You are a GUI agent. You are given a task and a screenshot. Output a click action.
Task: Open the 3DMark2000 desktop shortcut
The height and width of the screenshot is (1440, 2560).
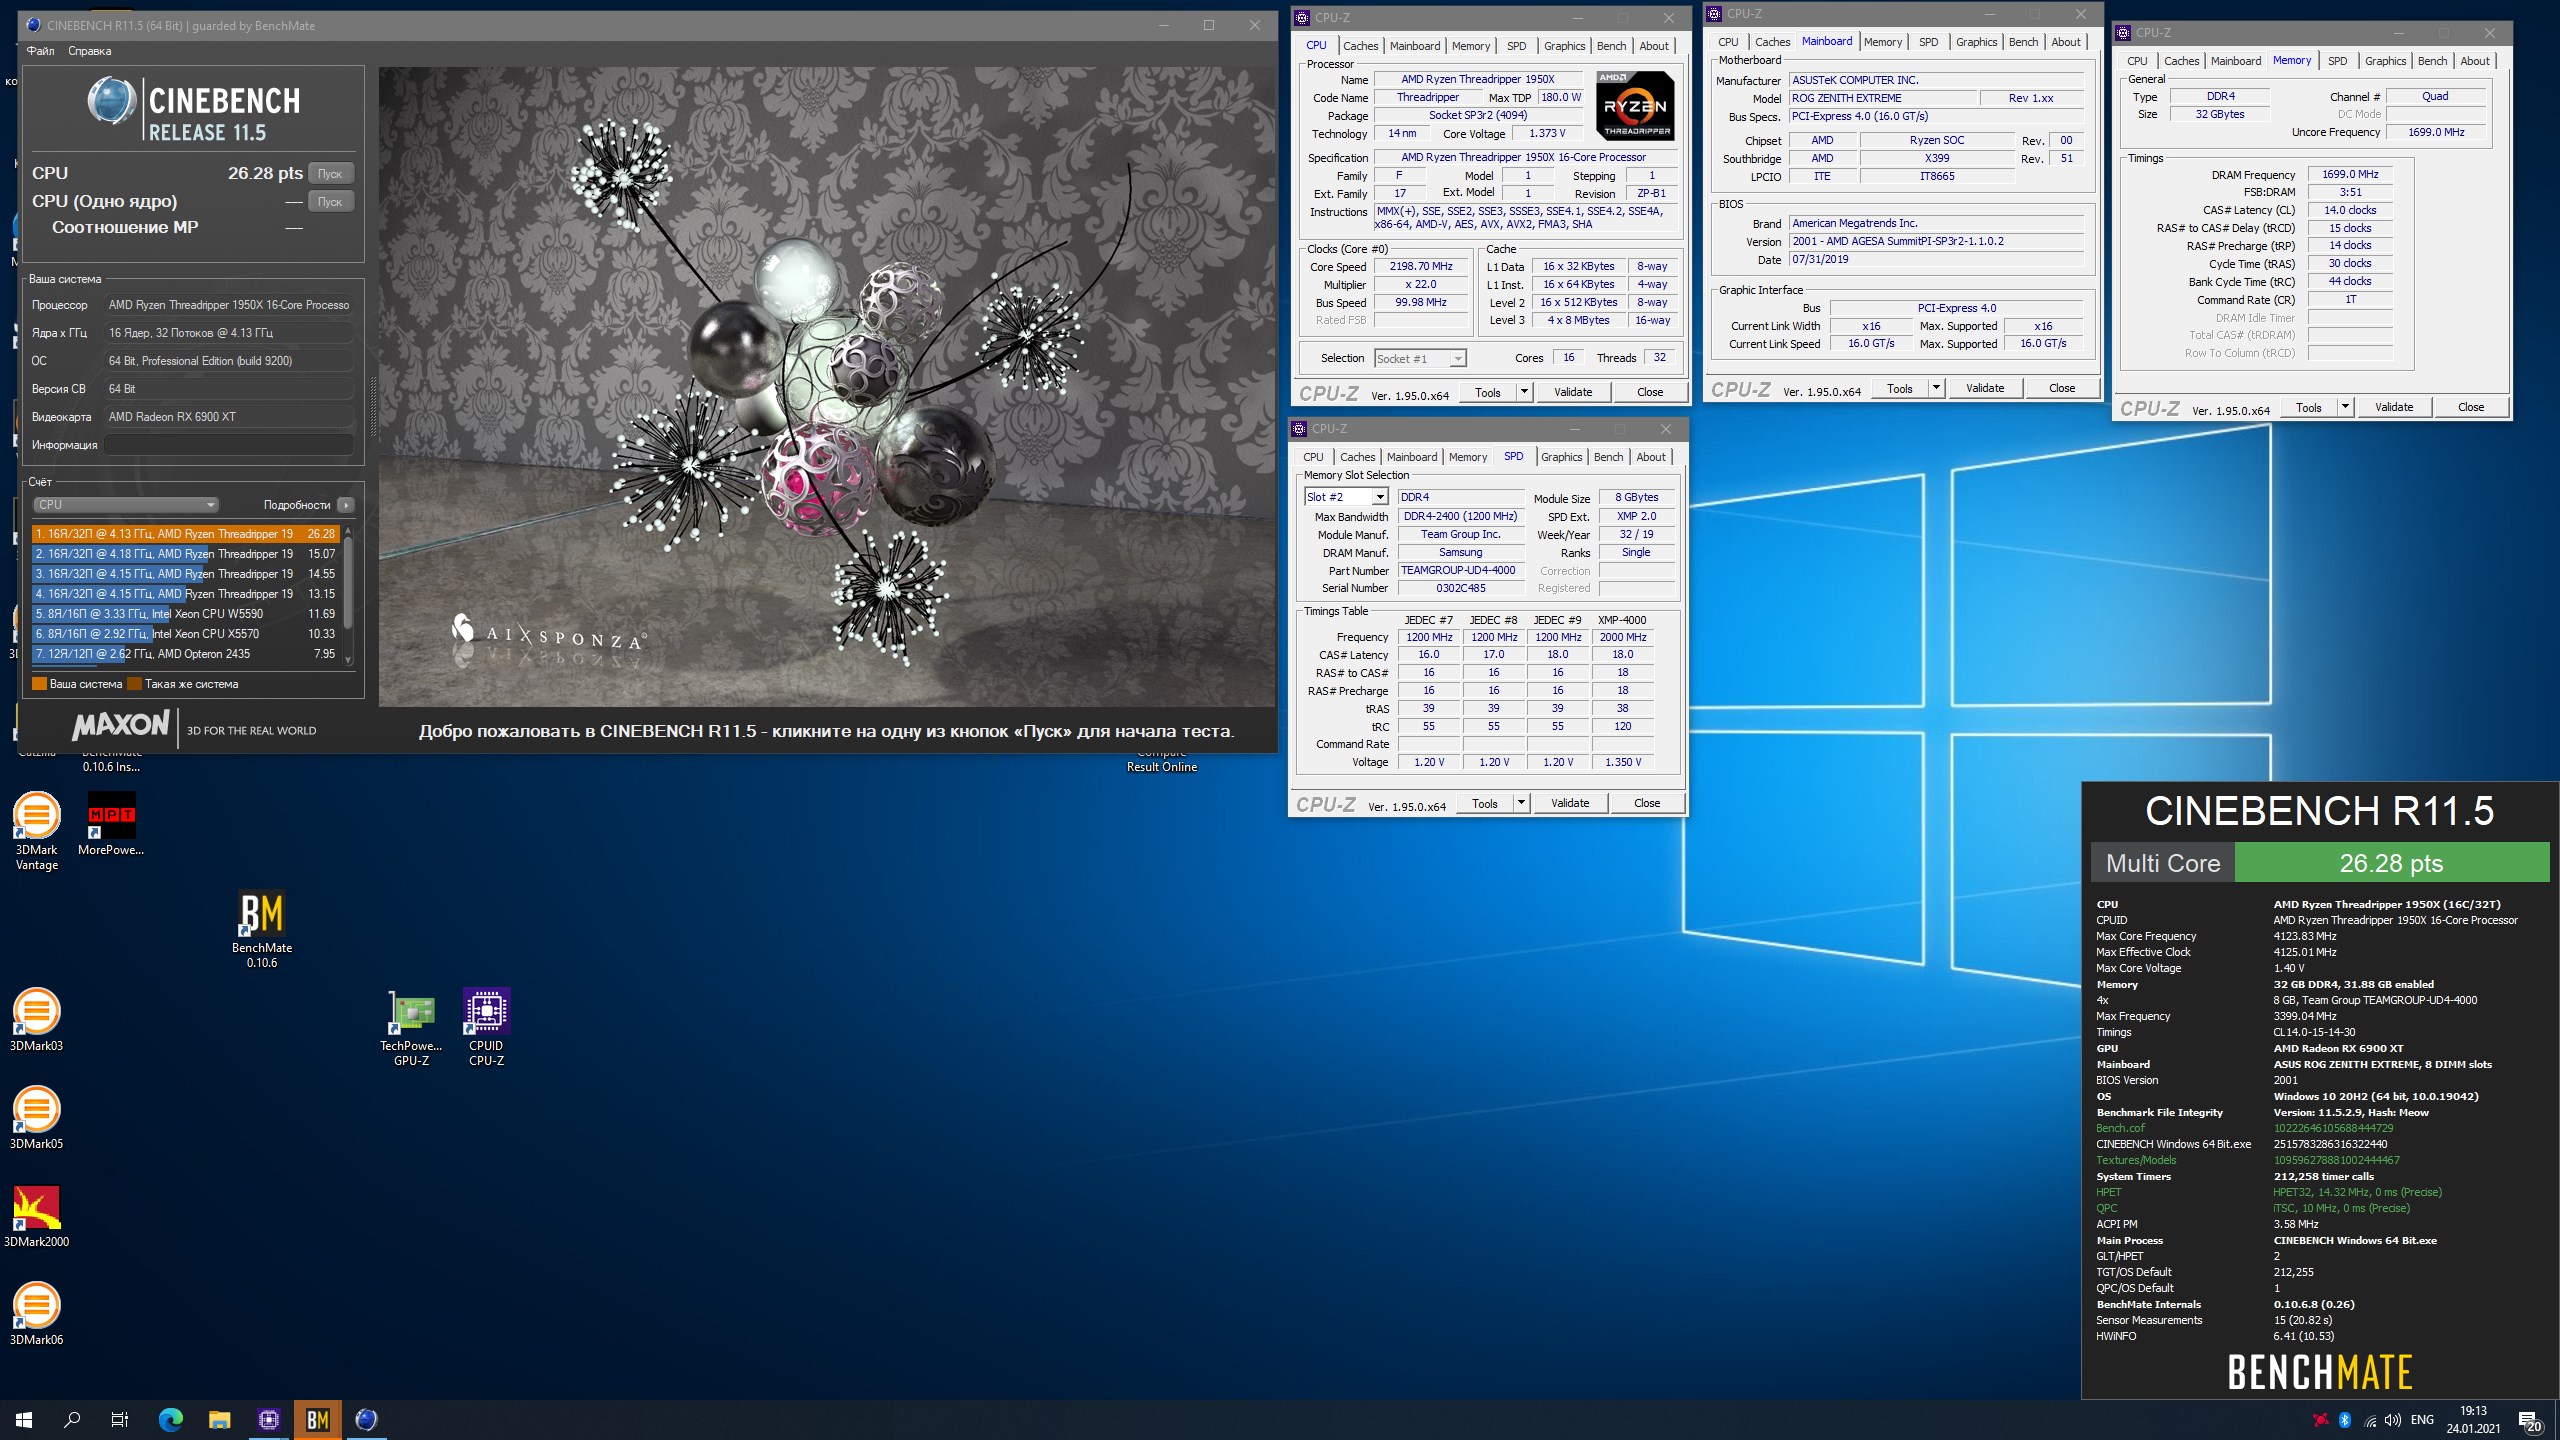[36, 1216]
